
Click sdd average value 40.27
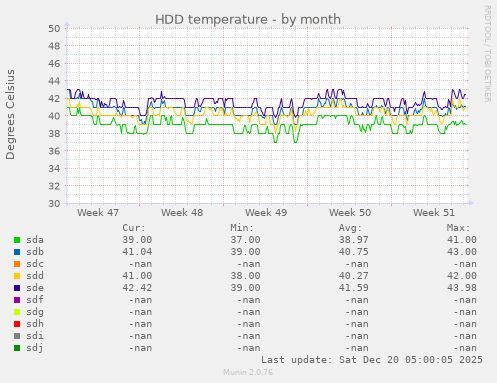coord(354,276)
